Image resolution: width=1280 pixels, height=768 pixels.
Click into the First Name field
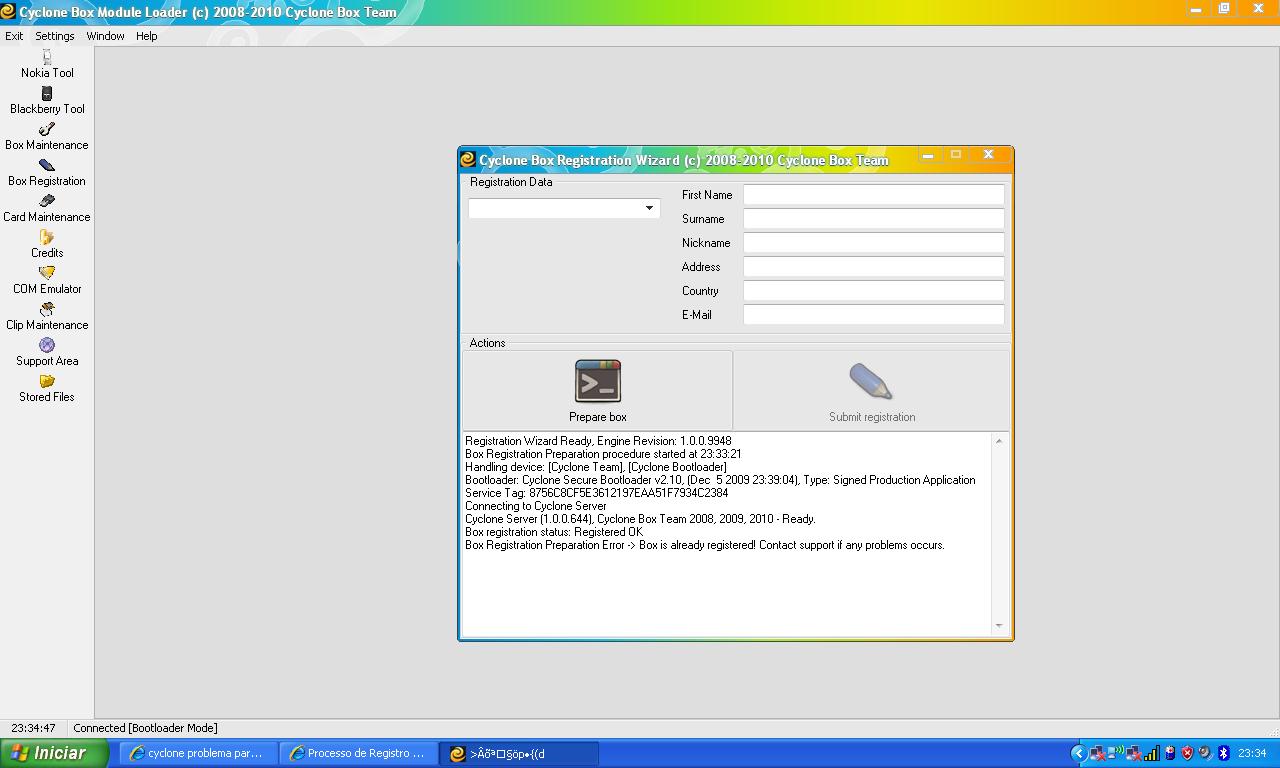(x=873, y=195)
